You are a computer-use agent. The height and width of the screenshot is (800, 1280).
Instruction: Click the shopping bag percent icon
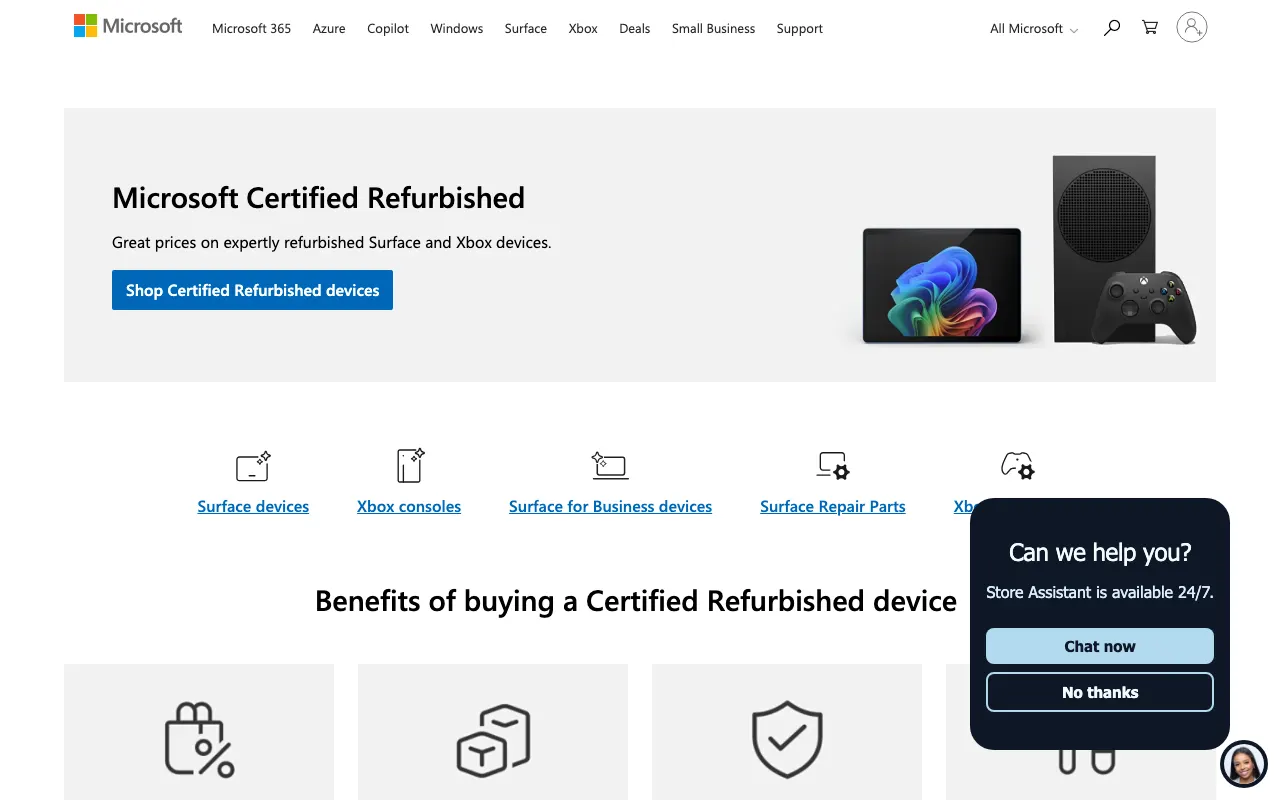click(x=199, y=740)
